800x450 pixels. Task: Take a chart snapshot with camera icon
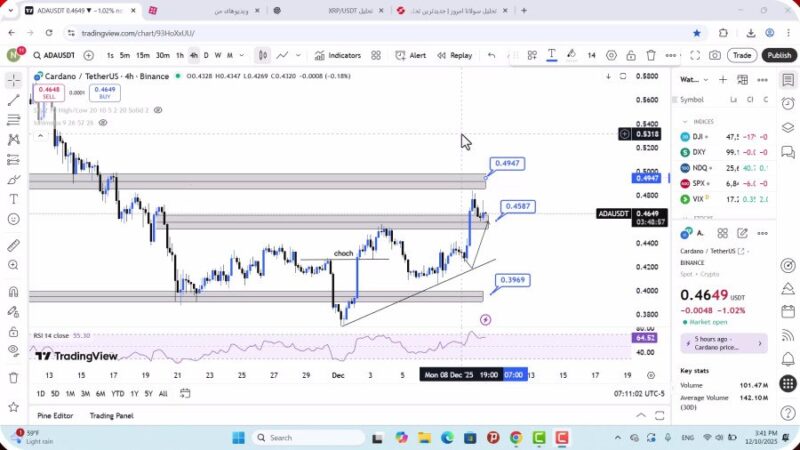[715, 55]
